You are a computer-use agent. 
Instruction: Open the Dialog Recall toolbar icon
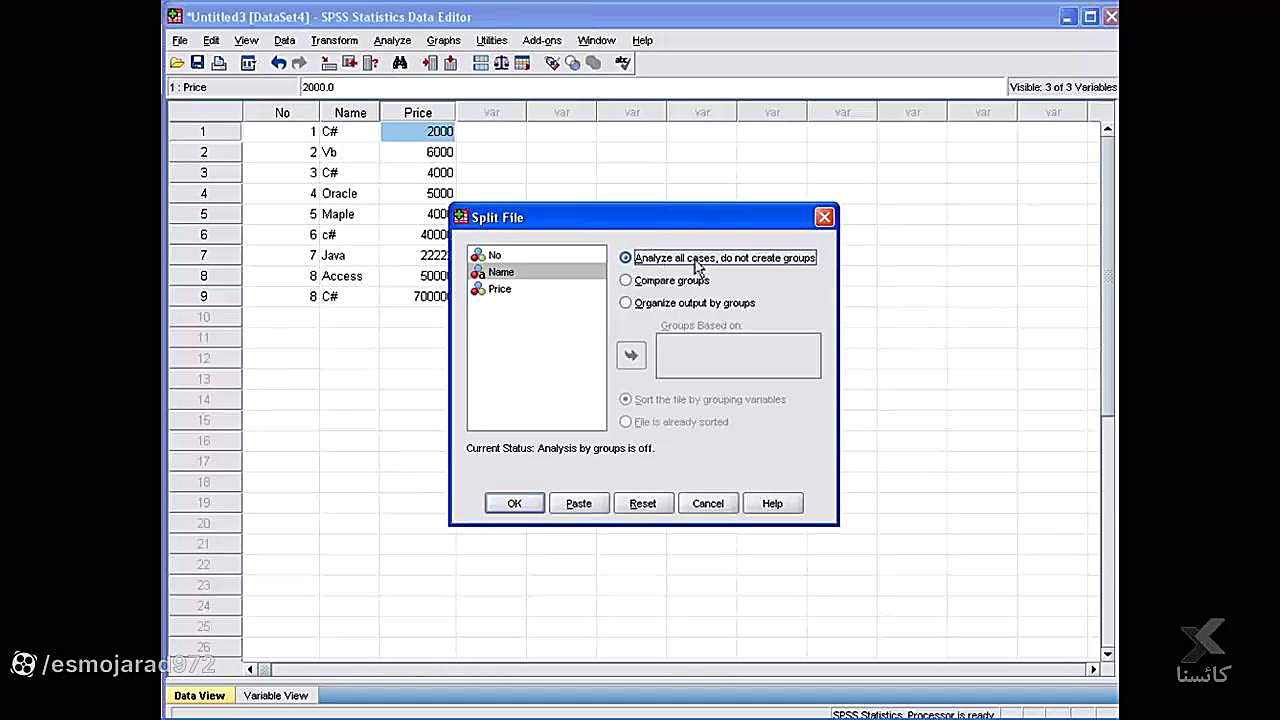tap(248, 63)
